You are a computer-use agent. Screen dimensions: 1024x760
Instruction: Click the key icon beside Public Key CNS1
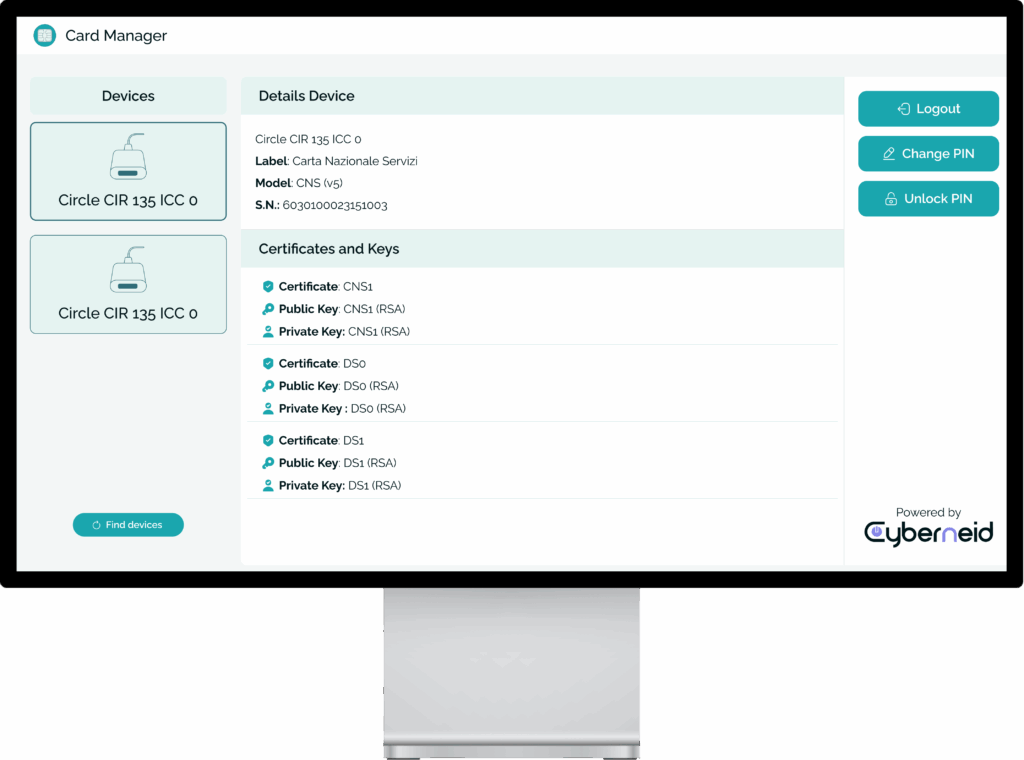click(x=268, y=309)
